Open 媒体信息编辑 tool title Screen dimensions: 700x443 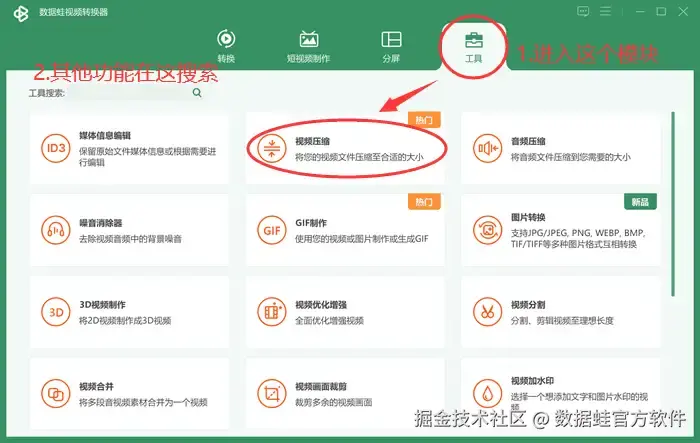point(105,136)
